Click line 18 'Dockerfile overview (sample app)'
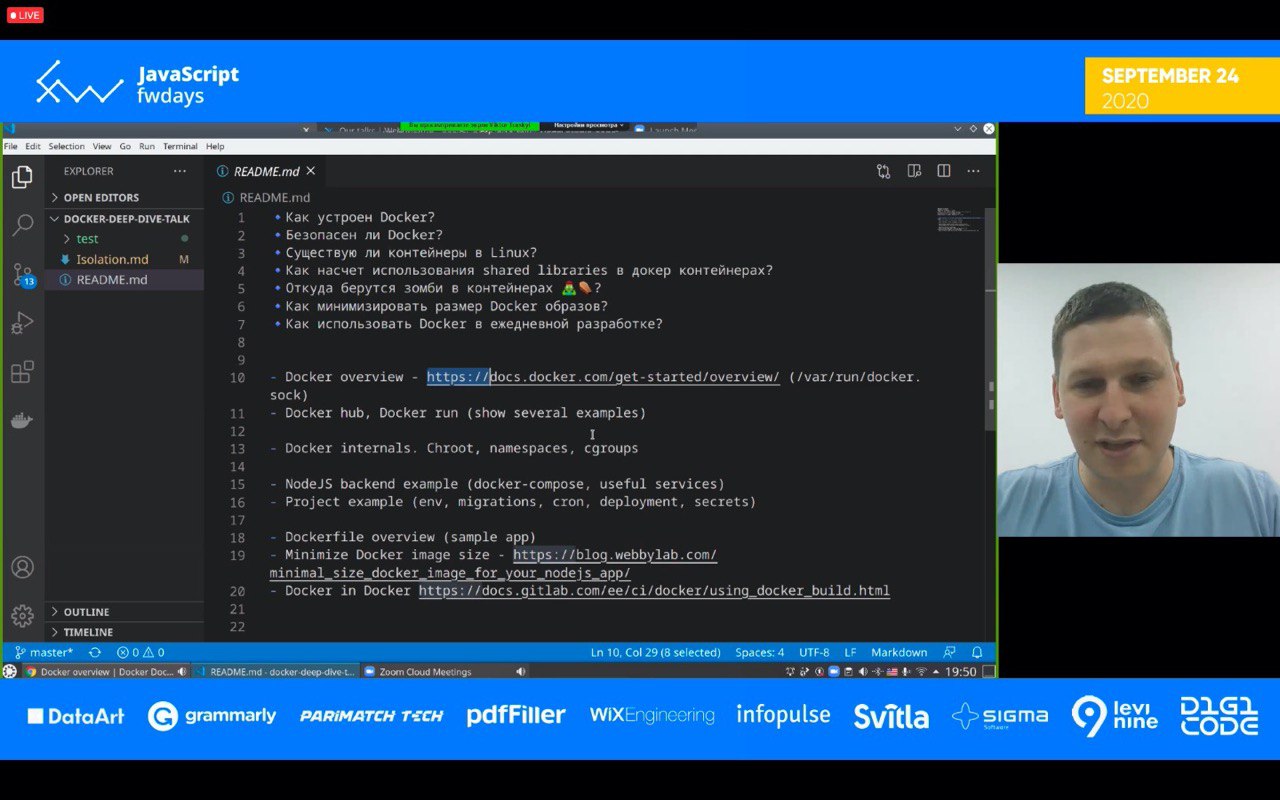Viewport: 1280px width, 800px height. tap(410, 537)
